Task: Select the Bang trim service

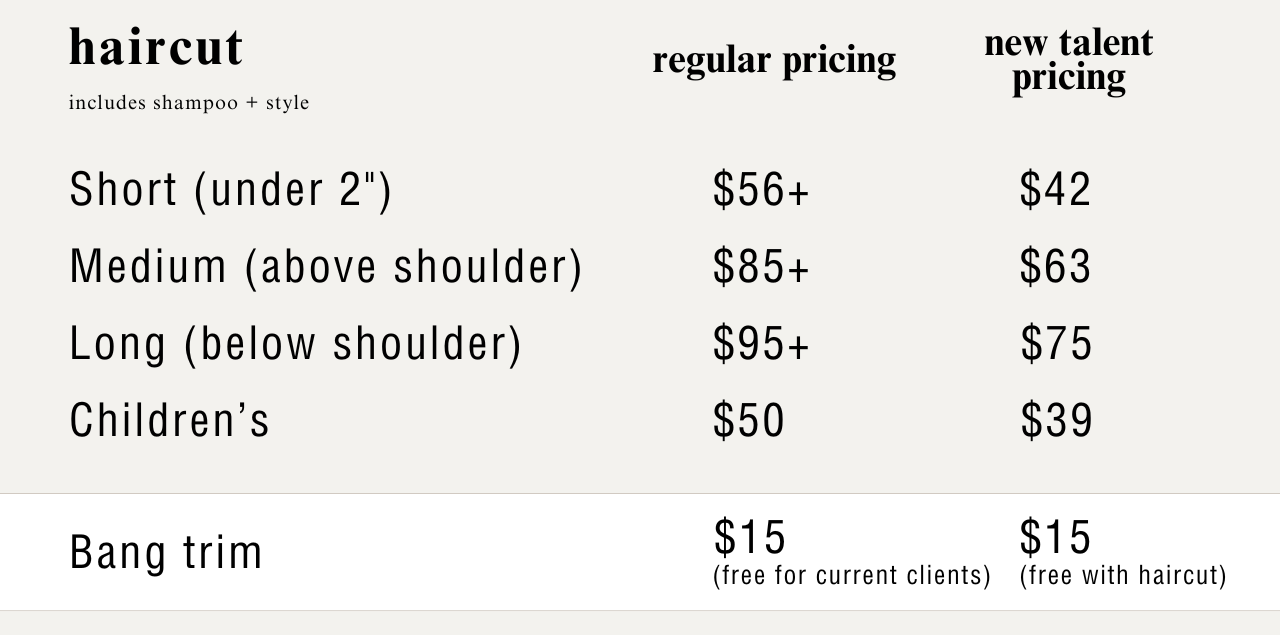Action: pos(166,551)
